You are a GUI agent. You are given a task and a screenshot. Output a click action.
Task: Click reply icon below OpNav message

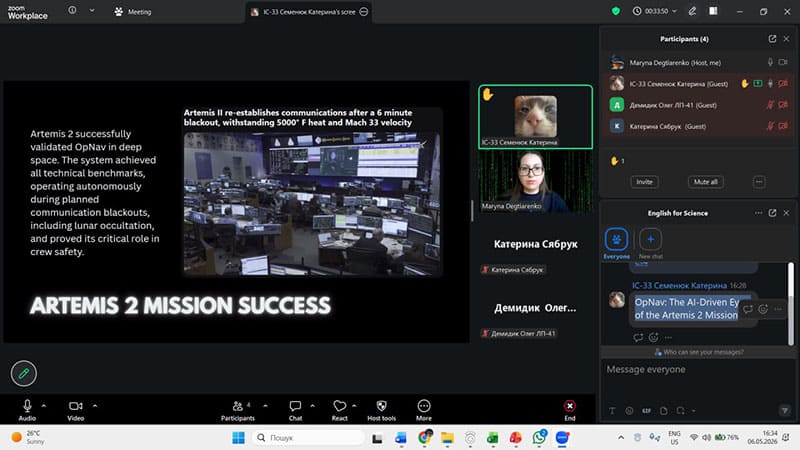(638, 337)
